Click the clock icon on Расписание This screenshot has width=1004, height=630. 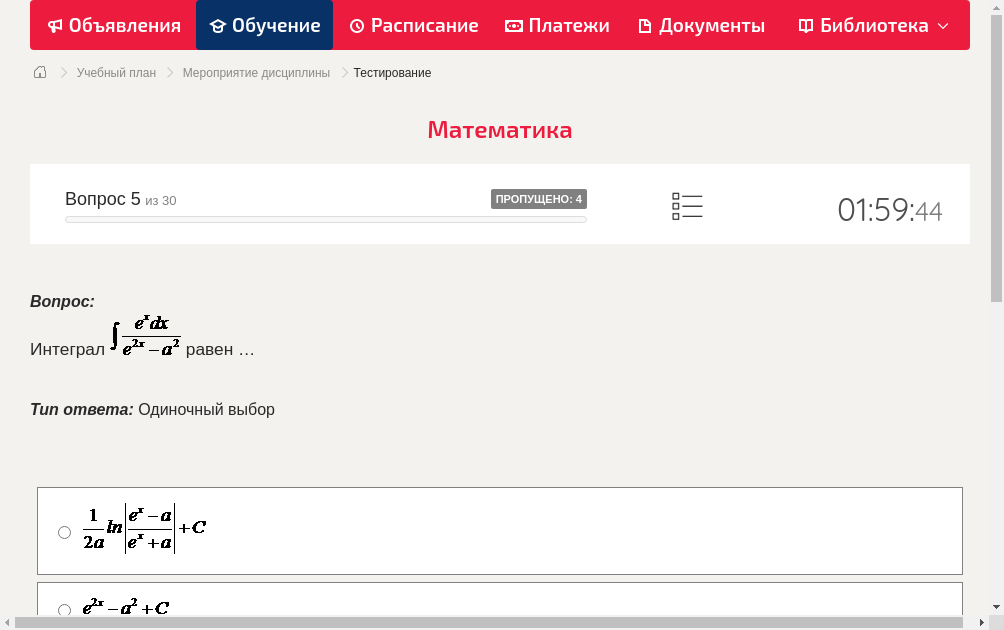[356, 25]
